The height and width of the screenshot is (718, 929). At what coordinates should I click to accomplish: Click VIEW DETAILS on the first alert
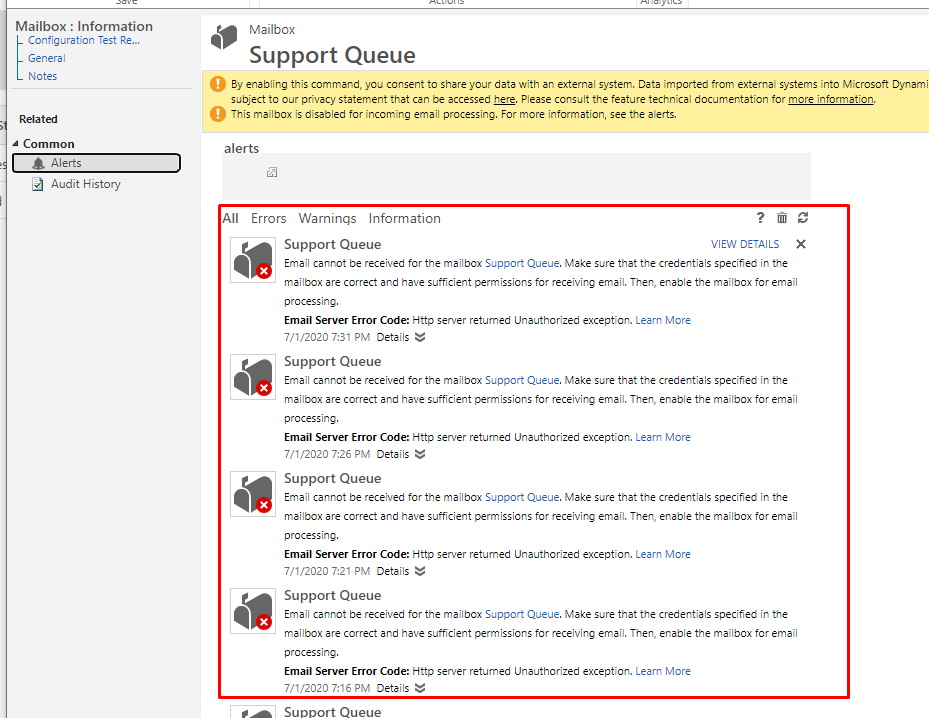[x=744, y=244]
